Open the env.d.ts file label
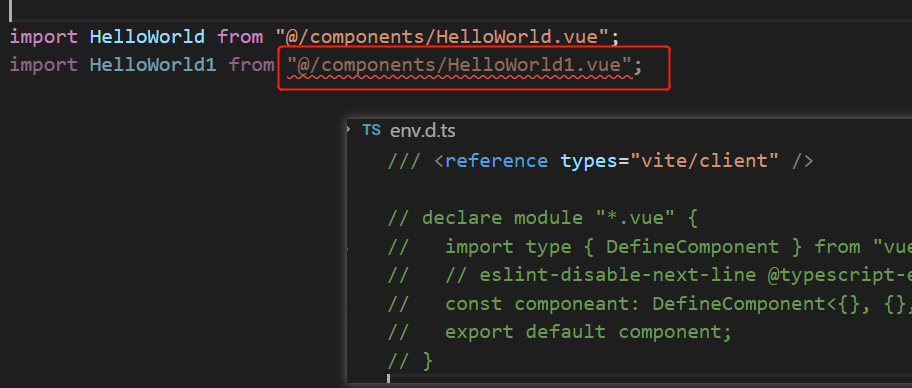Image resolution: width=912 pixels, height=388 pixels. pos(422,131)
